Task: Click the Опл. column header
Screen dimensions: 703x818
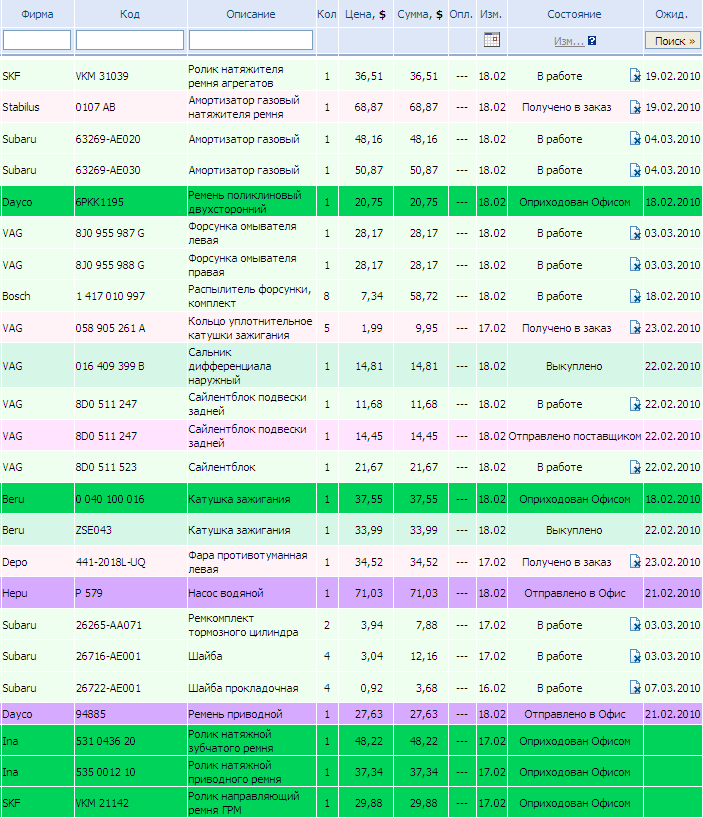Action: coord(461,14)
